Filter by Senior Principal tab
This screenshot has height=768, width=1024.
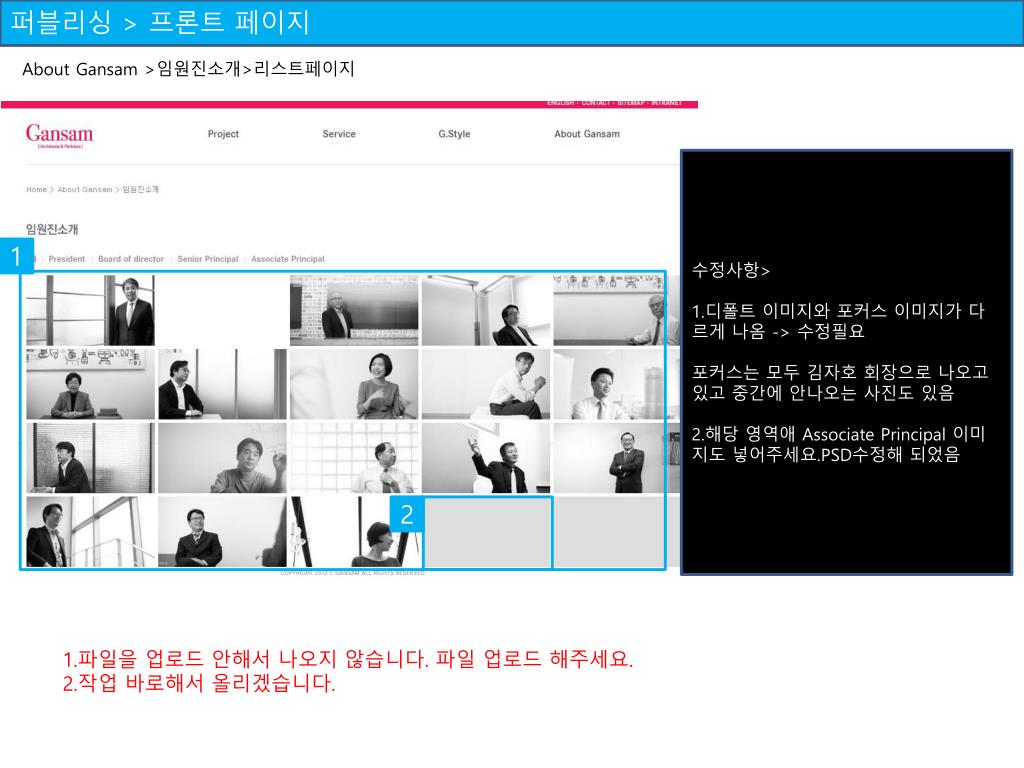[x=208, y=259]
